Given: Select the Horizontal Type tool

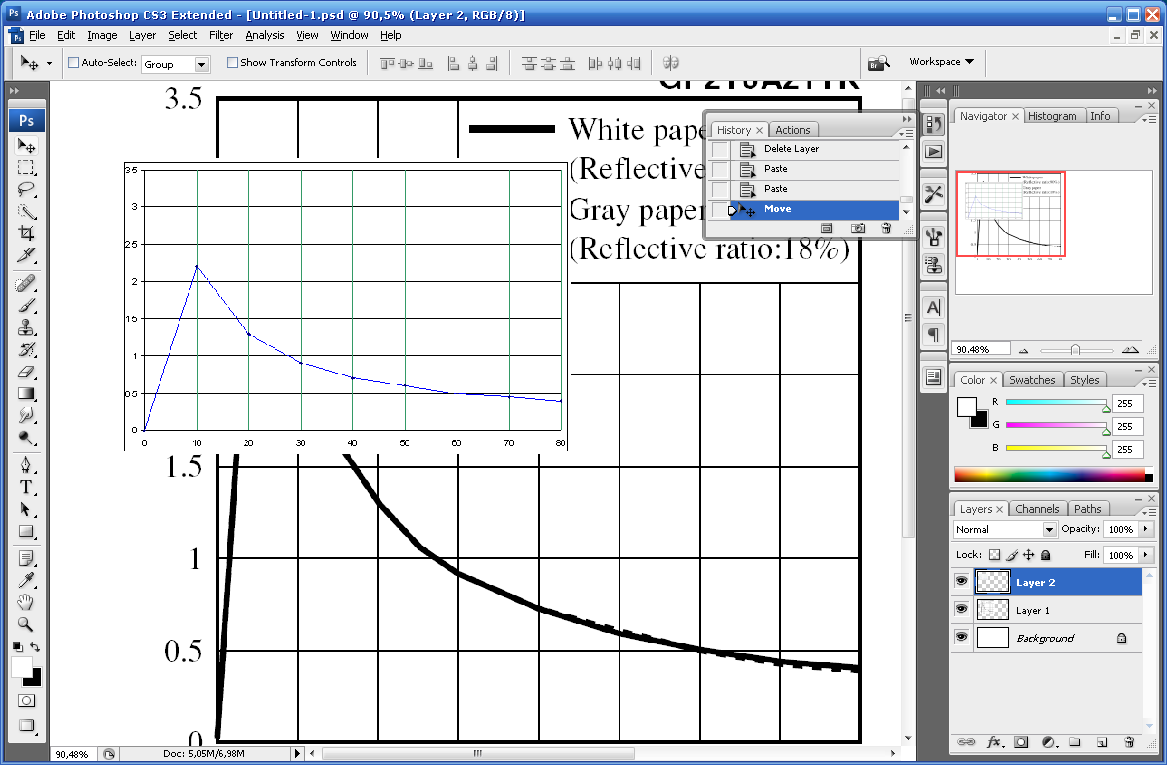Looking at the screenshot, I should click(x=27, y=487).
